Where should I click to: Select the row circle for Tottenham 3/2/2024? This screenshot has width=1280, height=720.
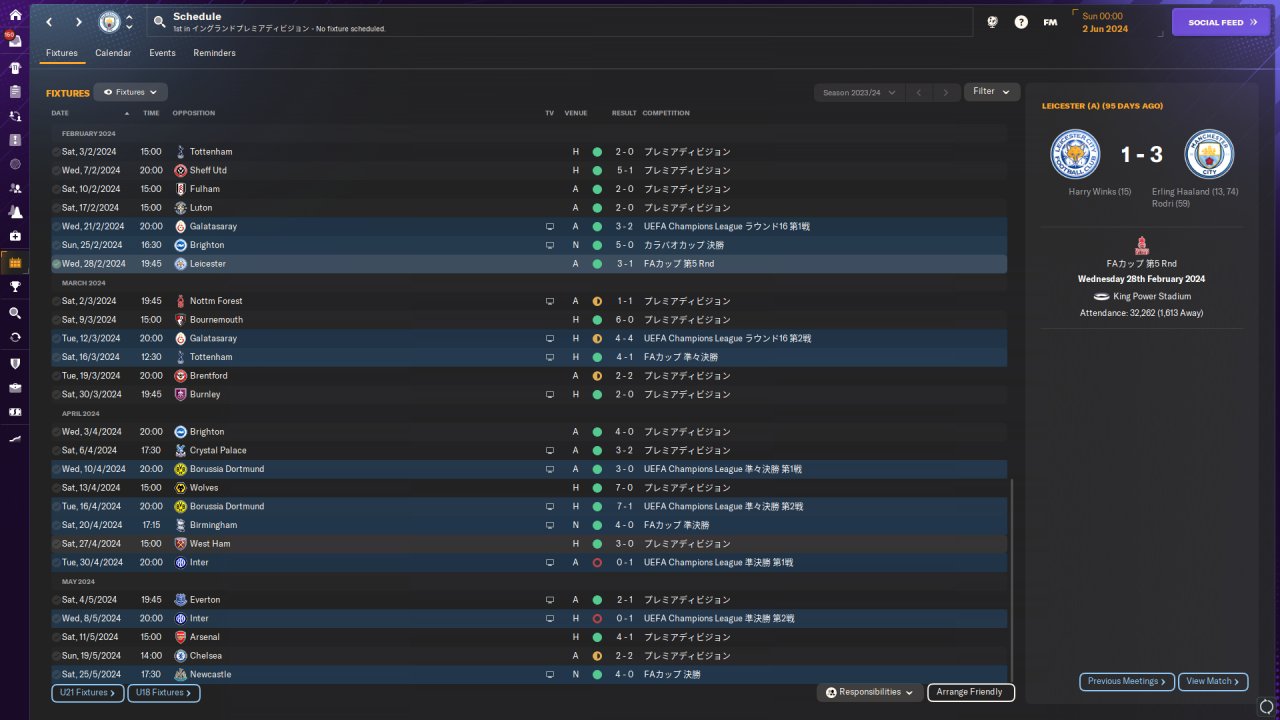pyautogui.click(x=56, y=152)
